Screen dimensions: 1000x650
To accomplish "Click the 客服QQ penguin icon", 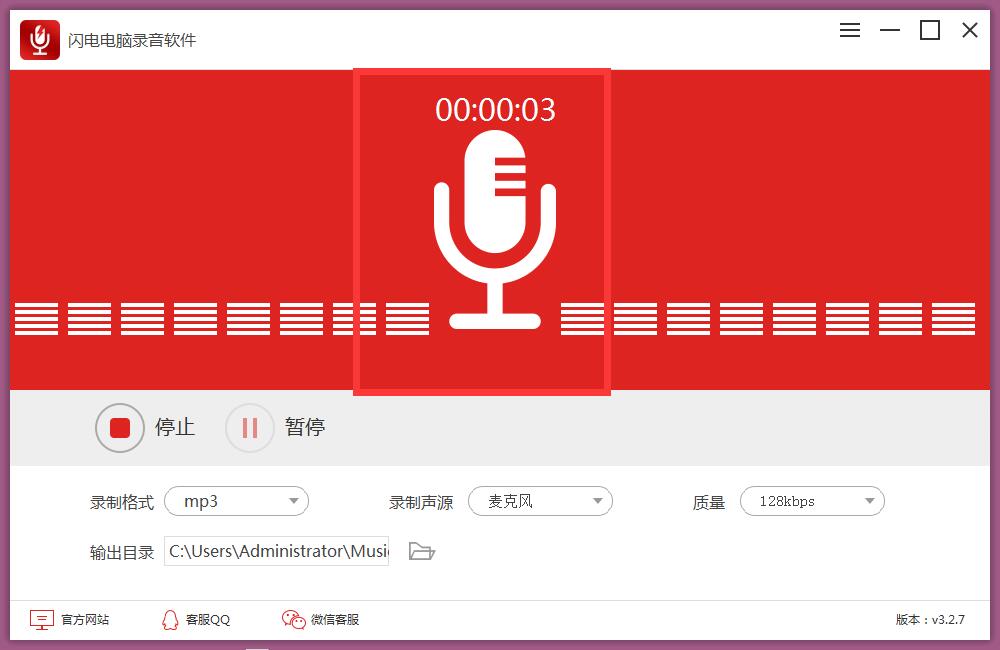I will tap(172, 620).
